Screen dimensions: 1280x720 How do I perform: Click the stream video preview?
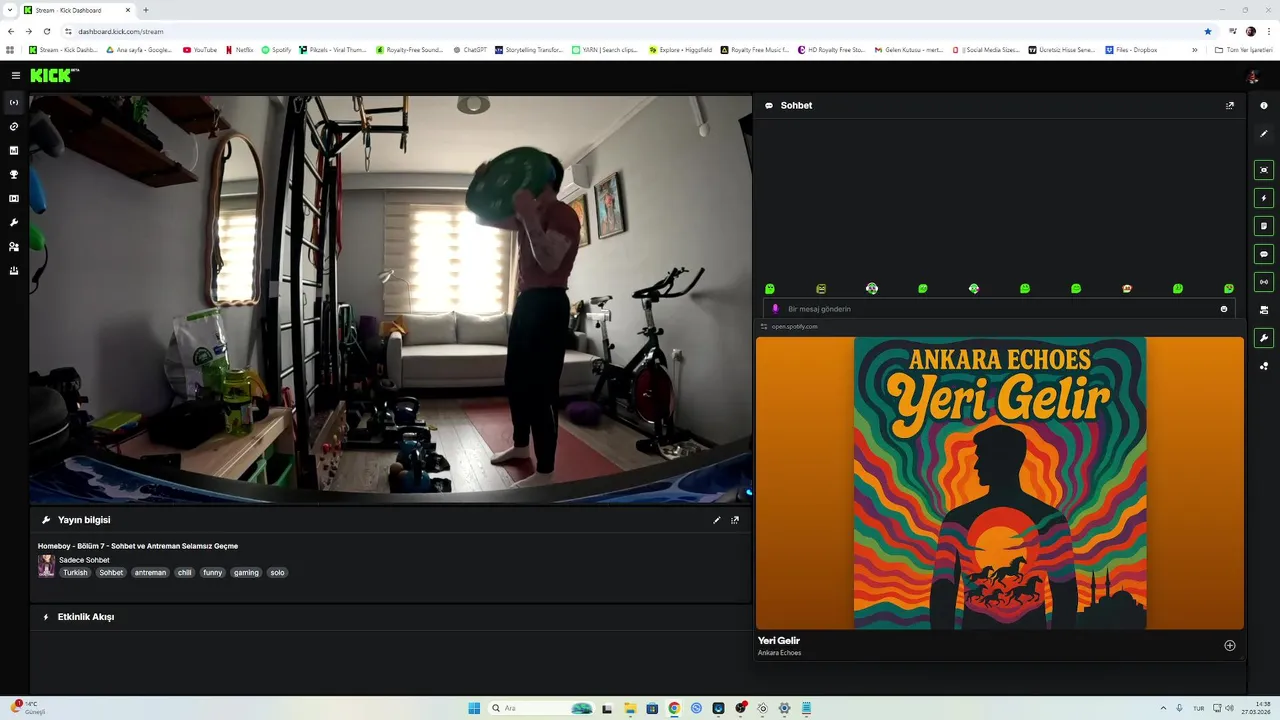(x=390, y=299)
